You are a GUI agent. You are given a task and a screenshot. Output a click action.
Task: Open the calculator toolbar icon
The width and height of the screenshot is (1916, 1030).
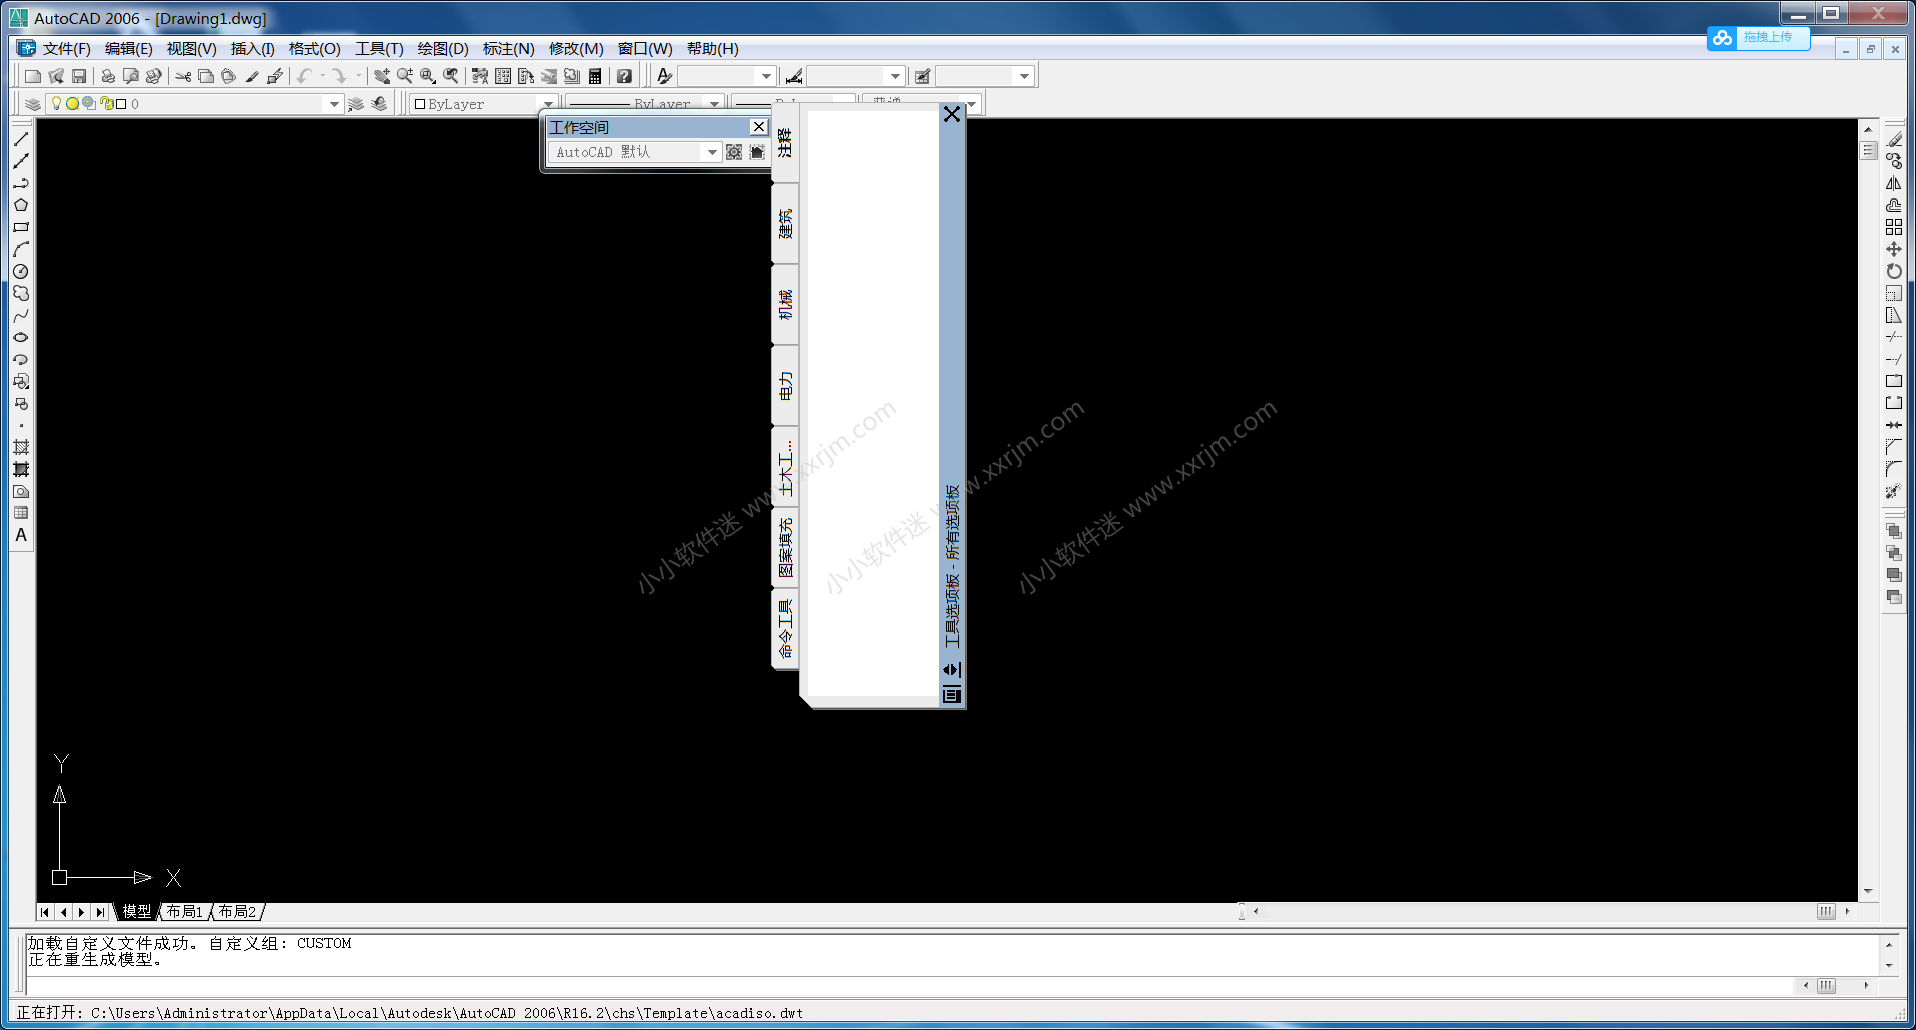pyautogui.click(x=595, y=76)
